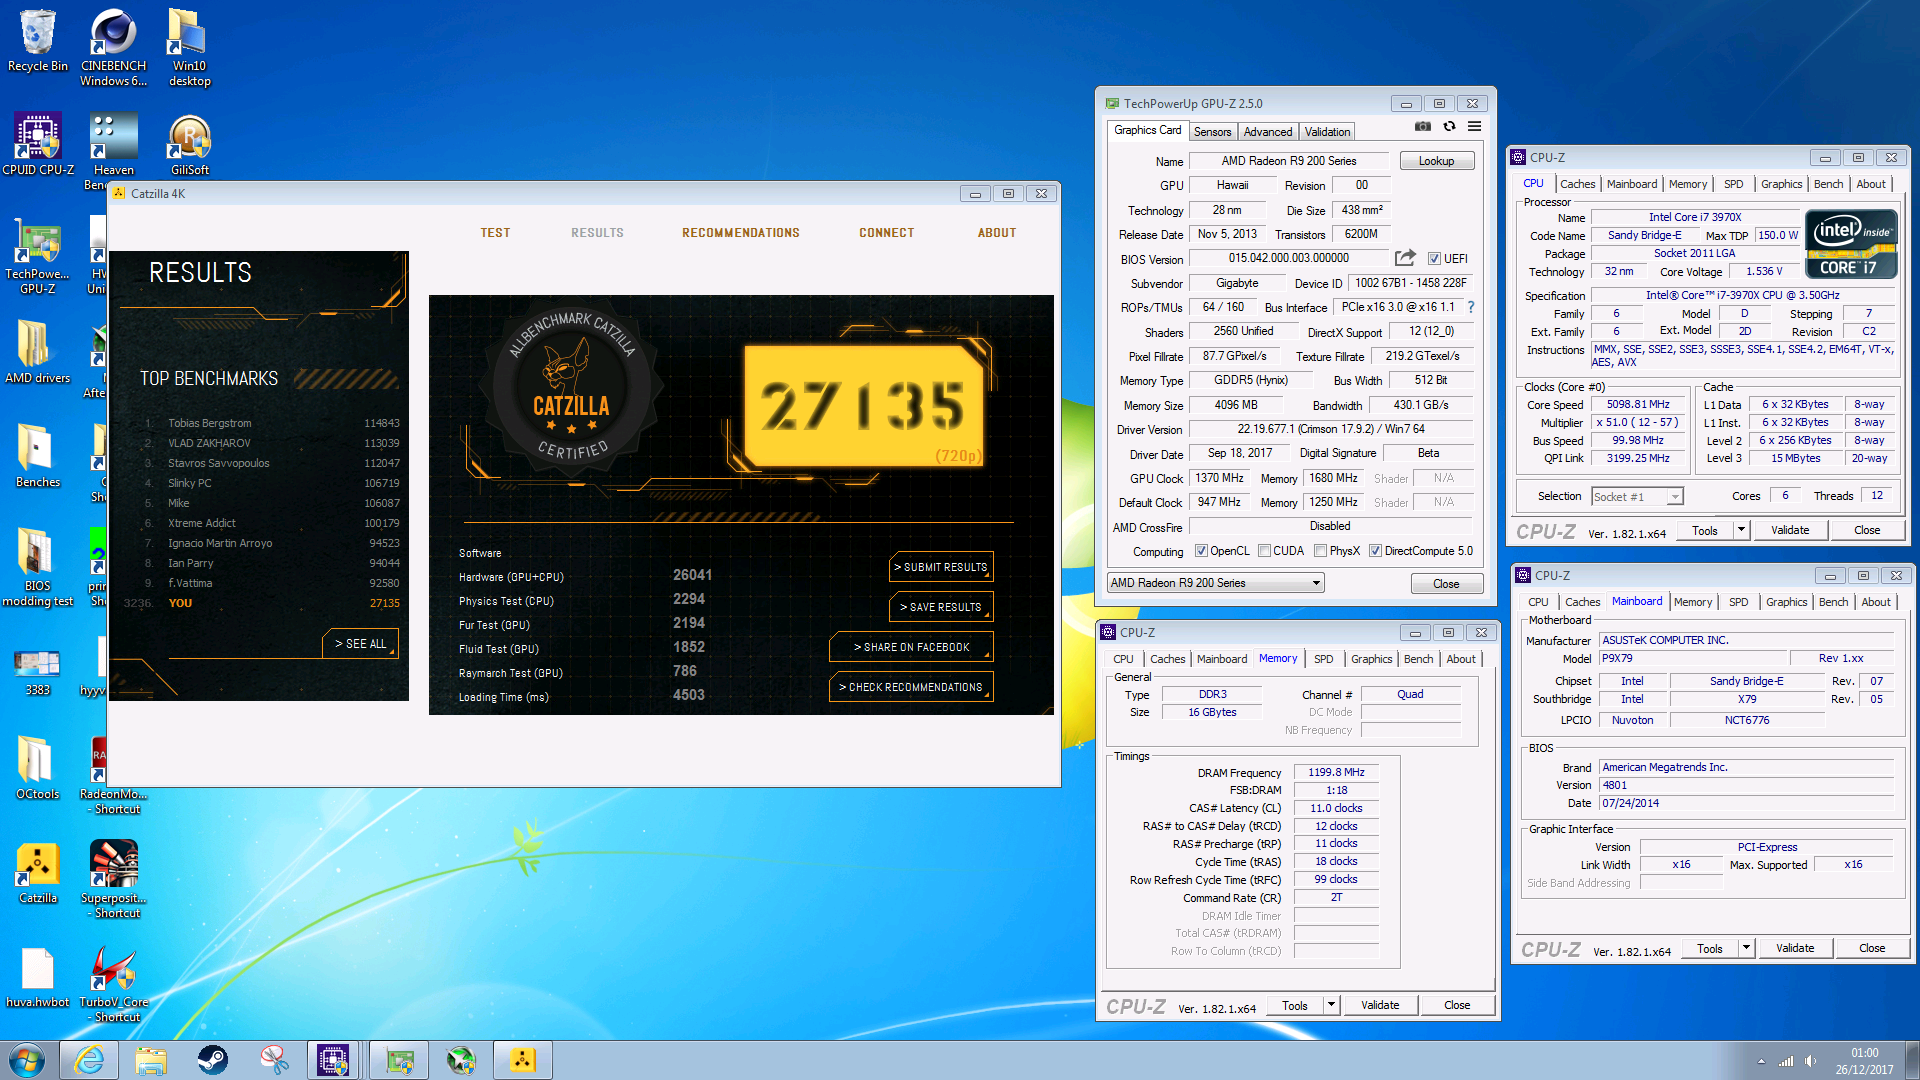Open the 3383 desktop image file
Image resolution: width=1920 pixels, height=1080 pixels.
[38, 670]
